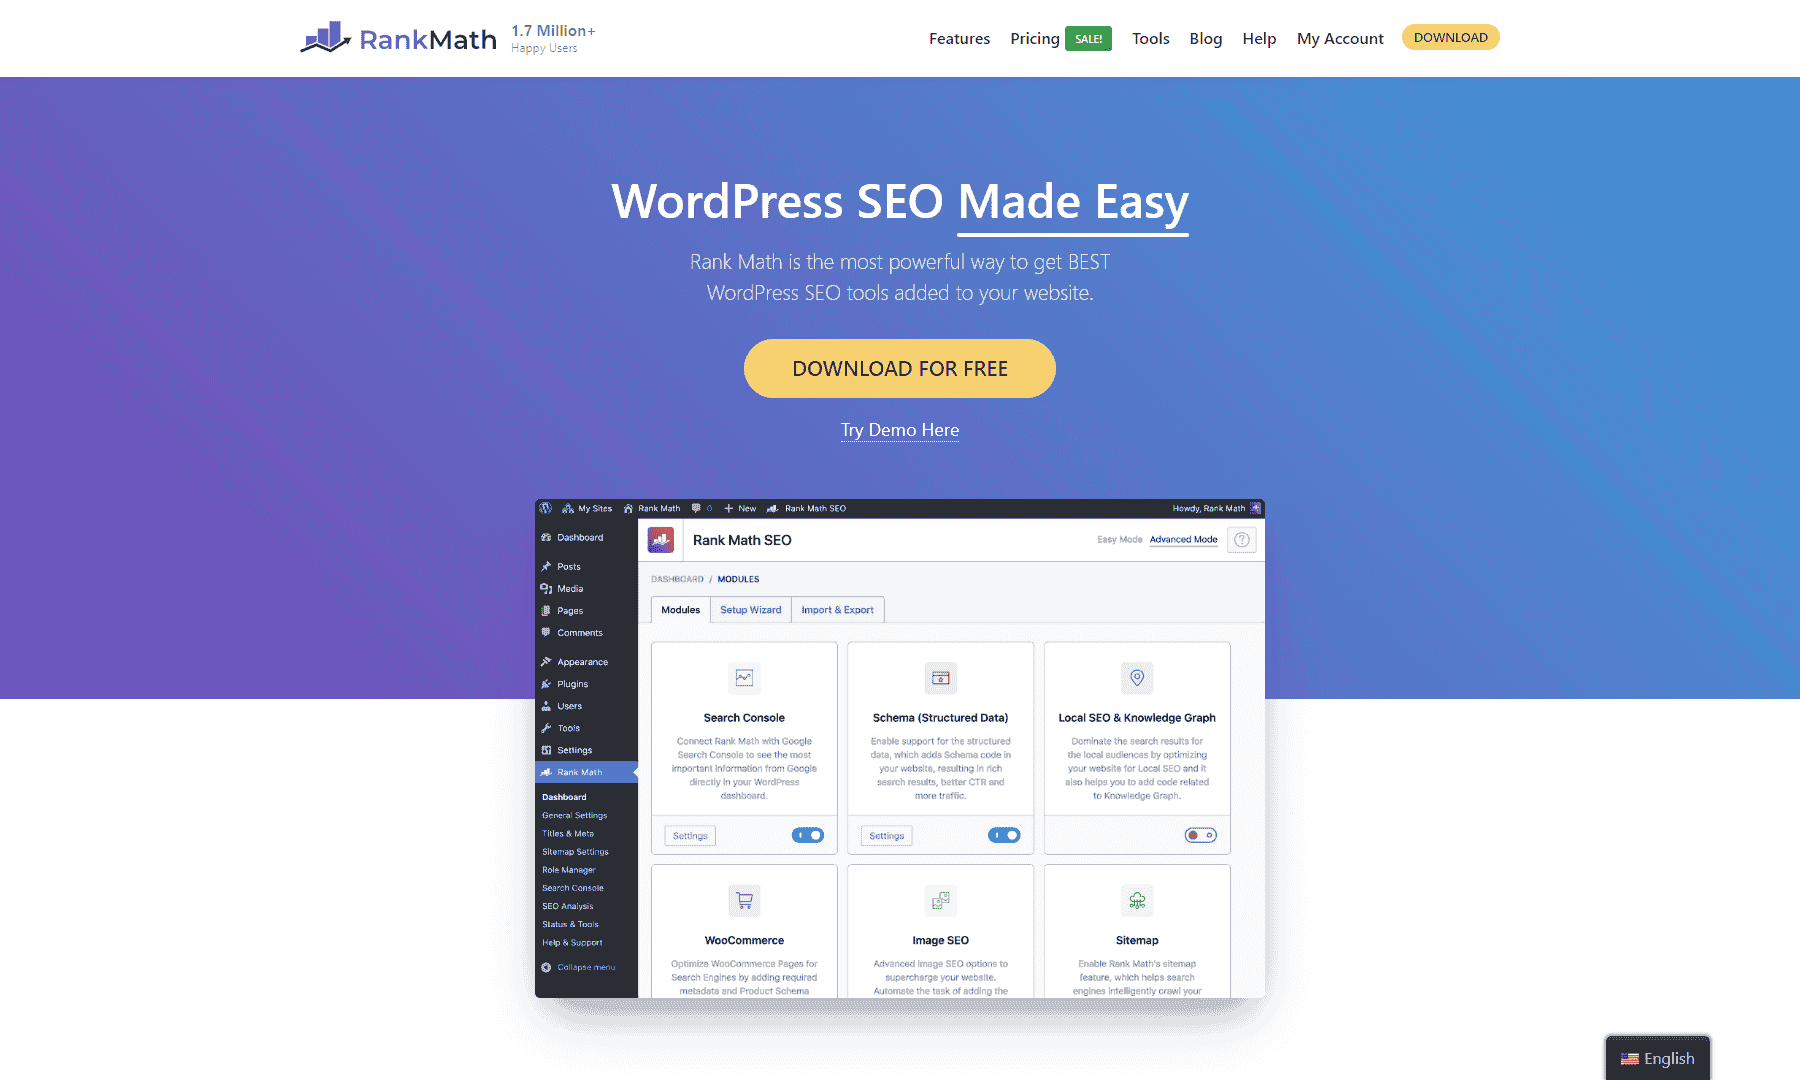Click the Schema module icon

pyautogui.click(x=941, y=678)
